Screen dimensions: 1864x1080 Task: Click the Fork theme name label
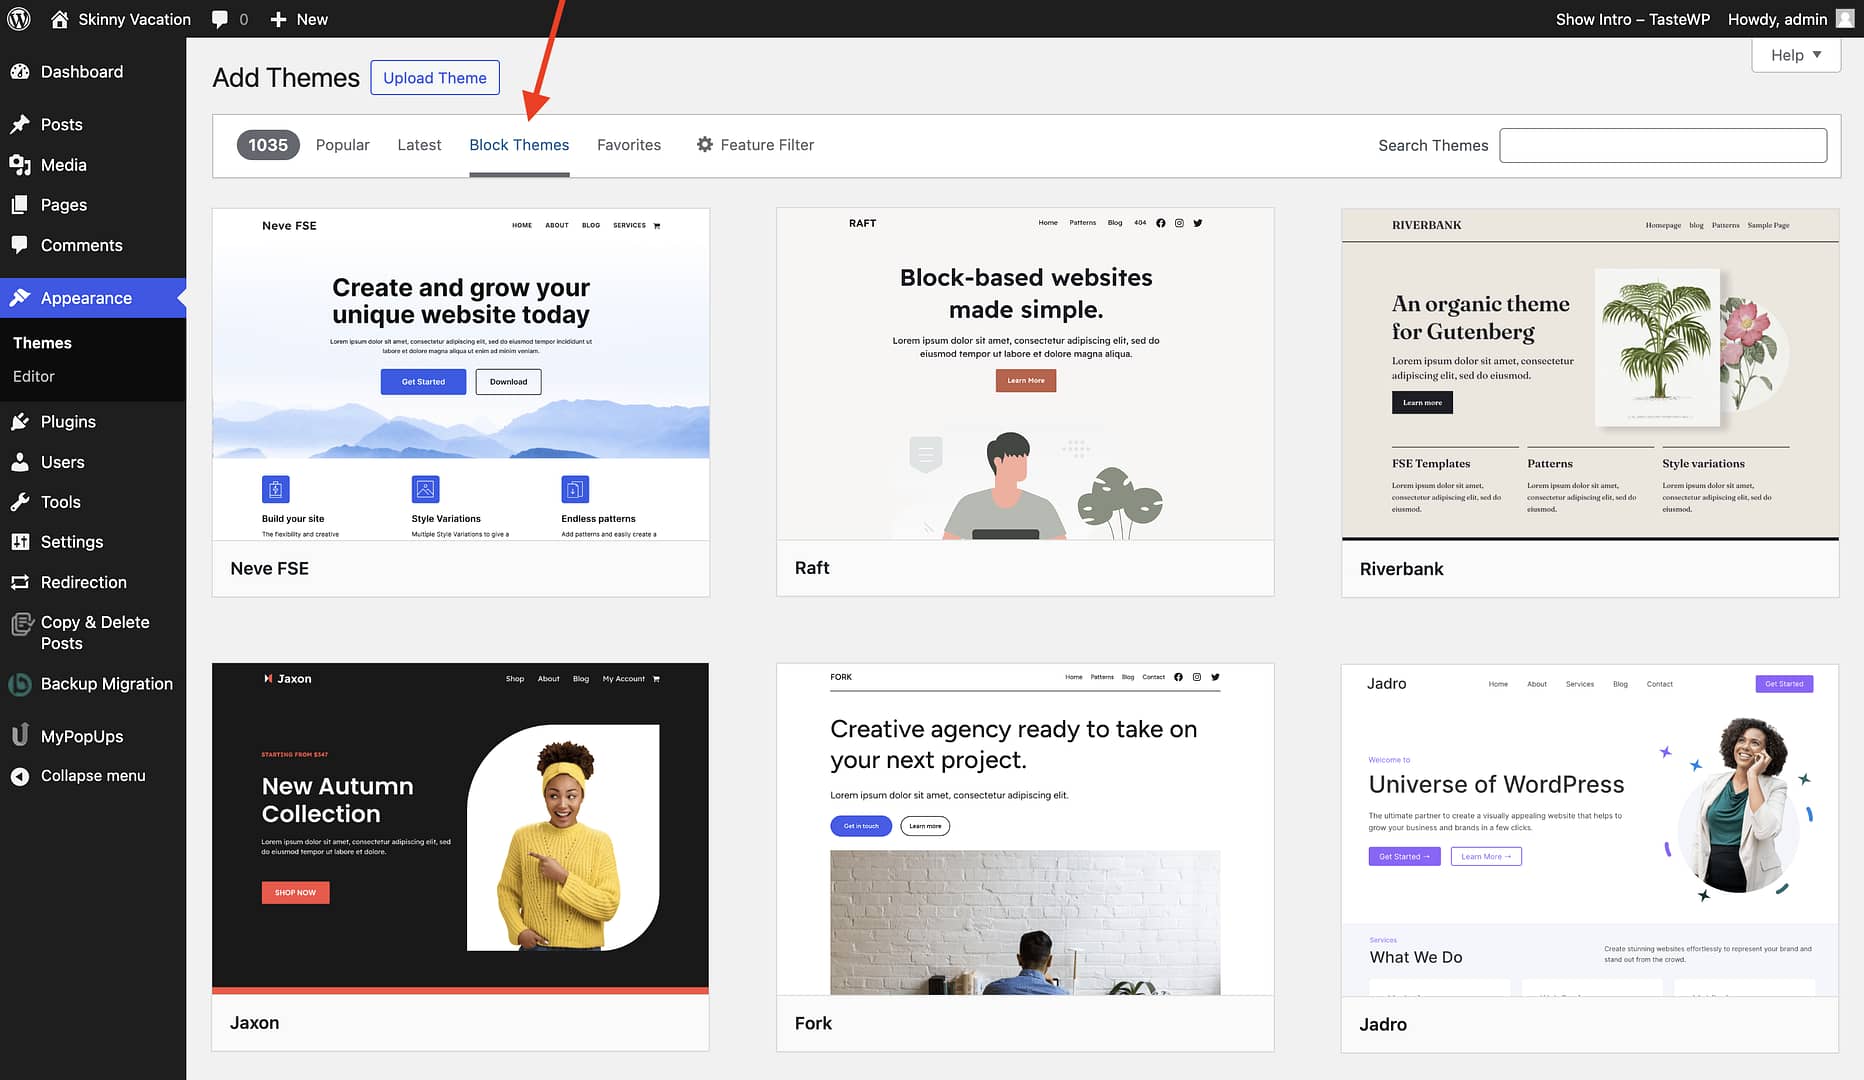[x=813, y=1023]
